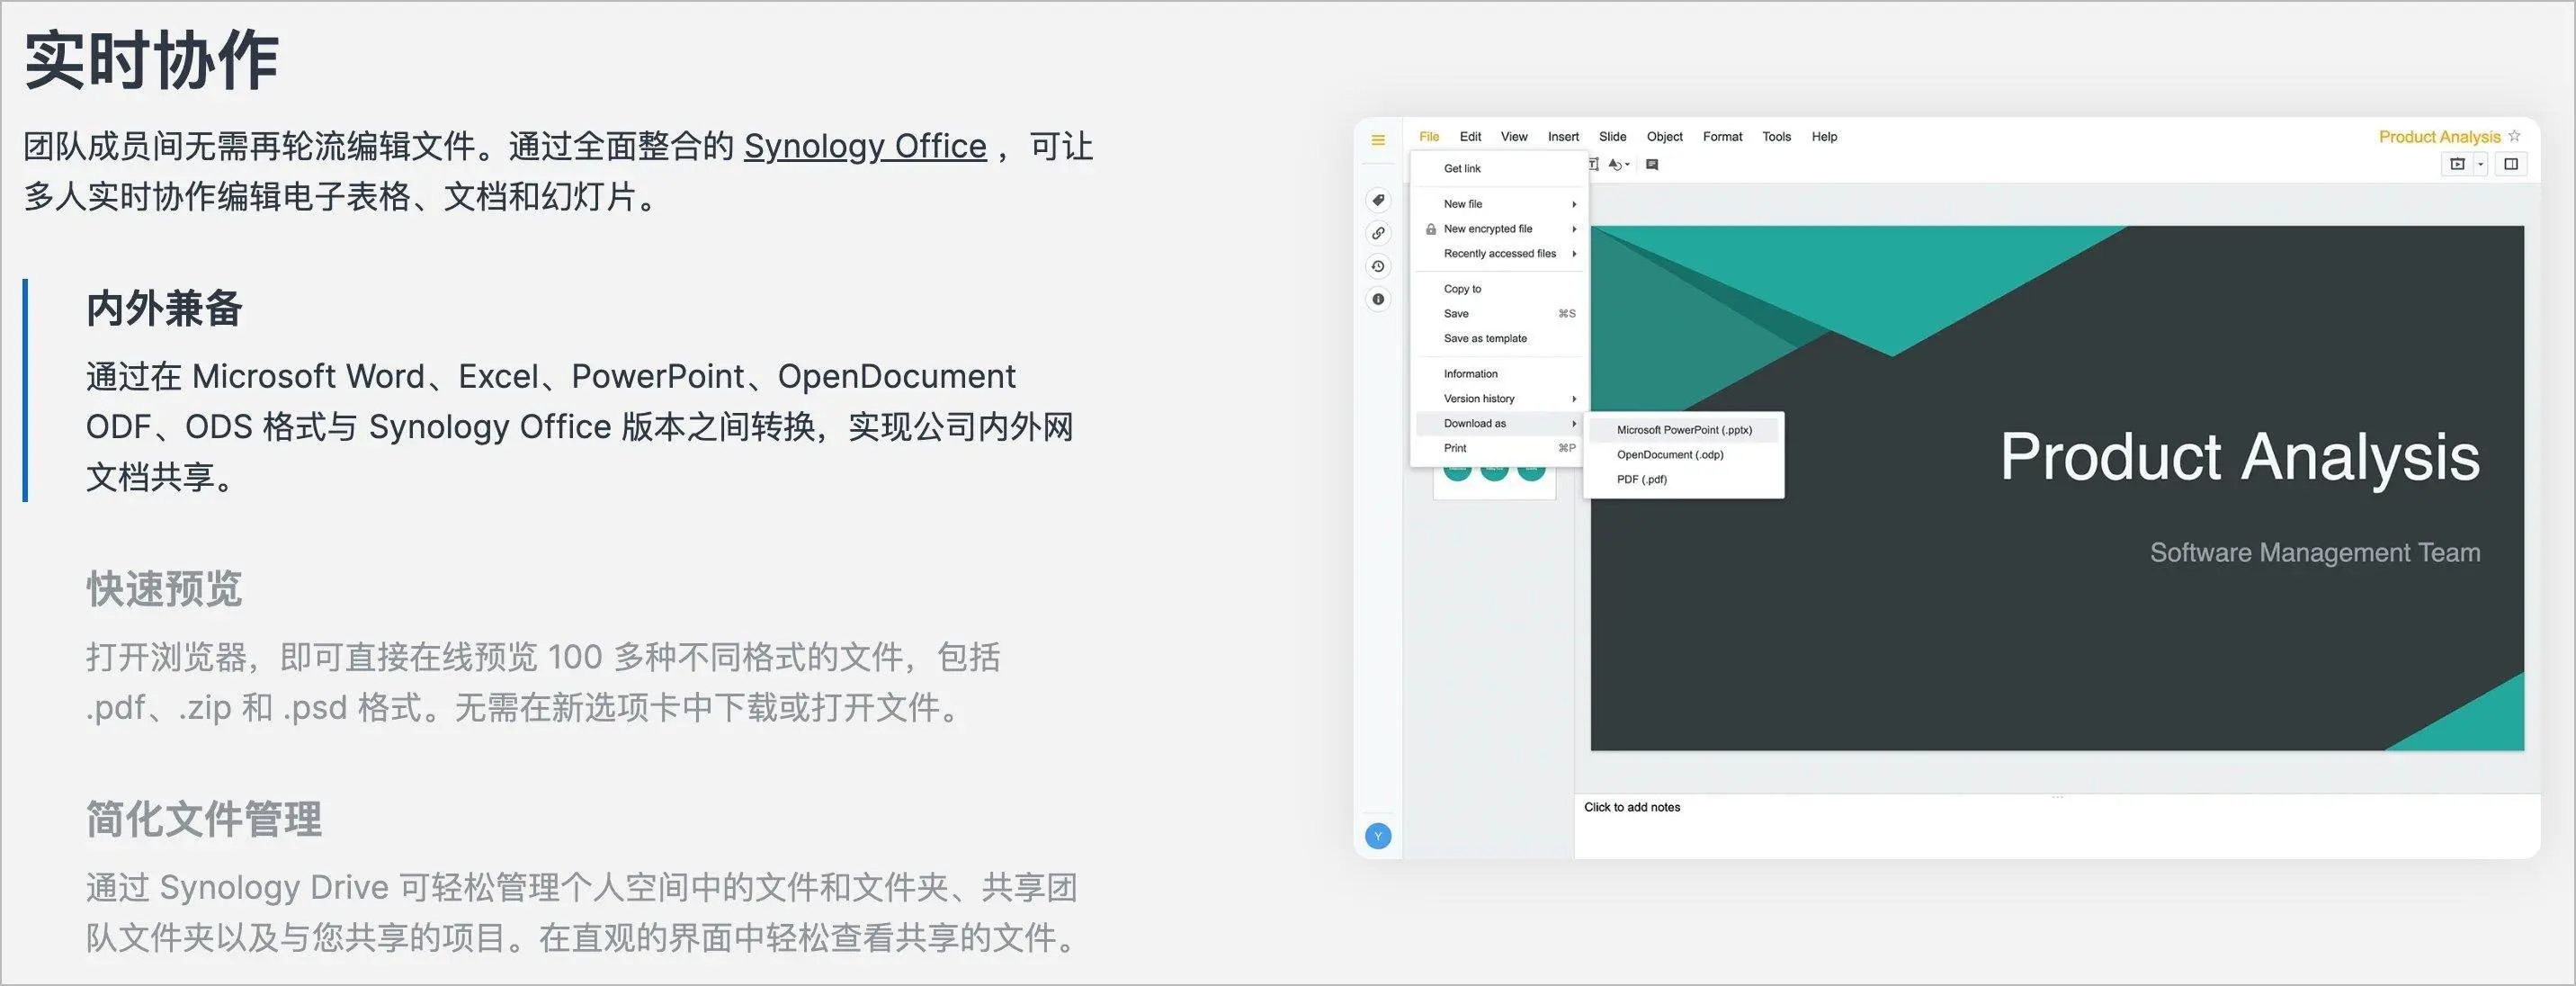
Task: Select the 快速预览 feature heading
Action: [164, 588]
